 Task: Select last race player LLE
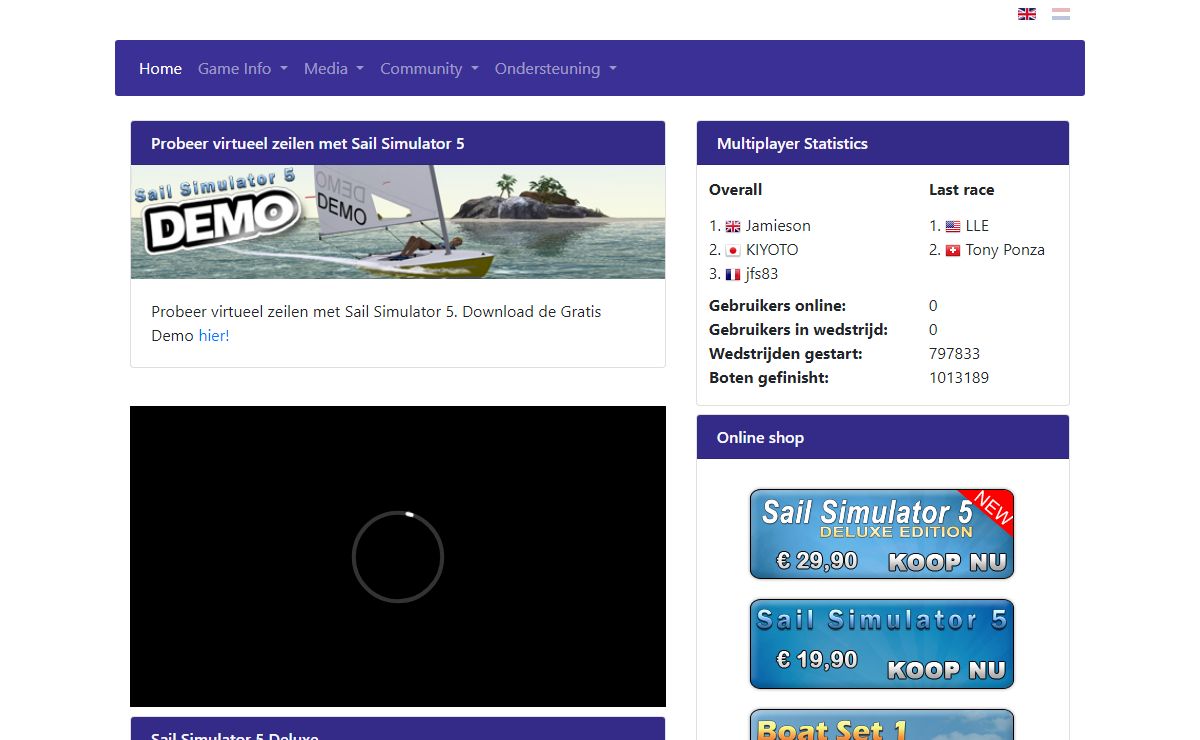(977, 226)
